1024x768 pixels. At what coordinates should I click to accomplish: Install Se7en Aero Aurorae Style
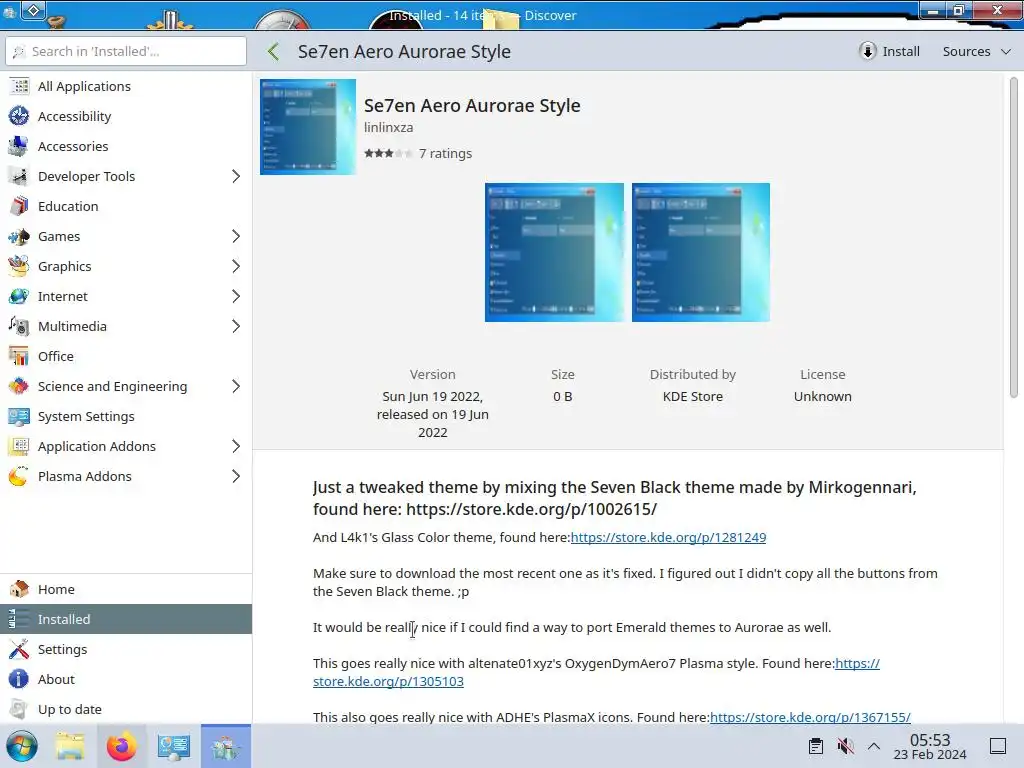(889, 52)
